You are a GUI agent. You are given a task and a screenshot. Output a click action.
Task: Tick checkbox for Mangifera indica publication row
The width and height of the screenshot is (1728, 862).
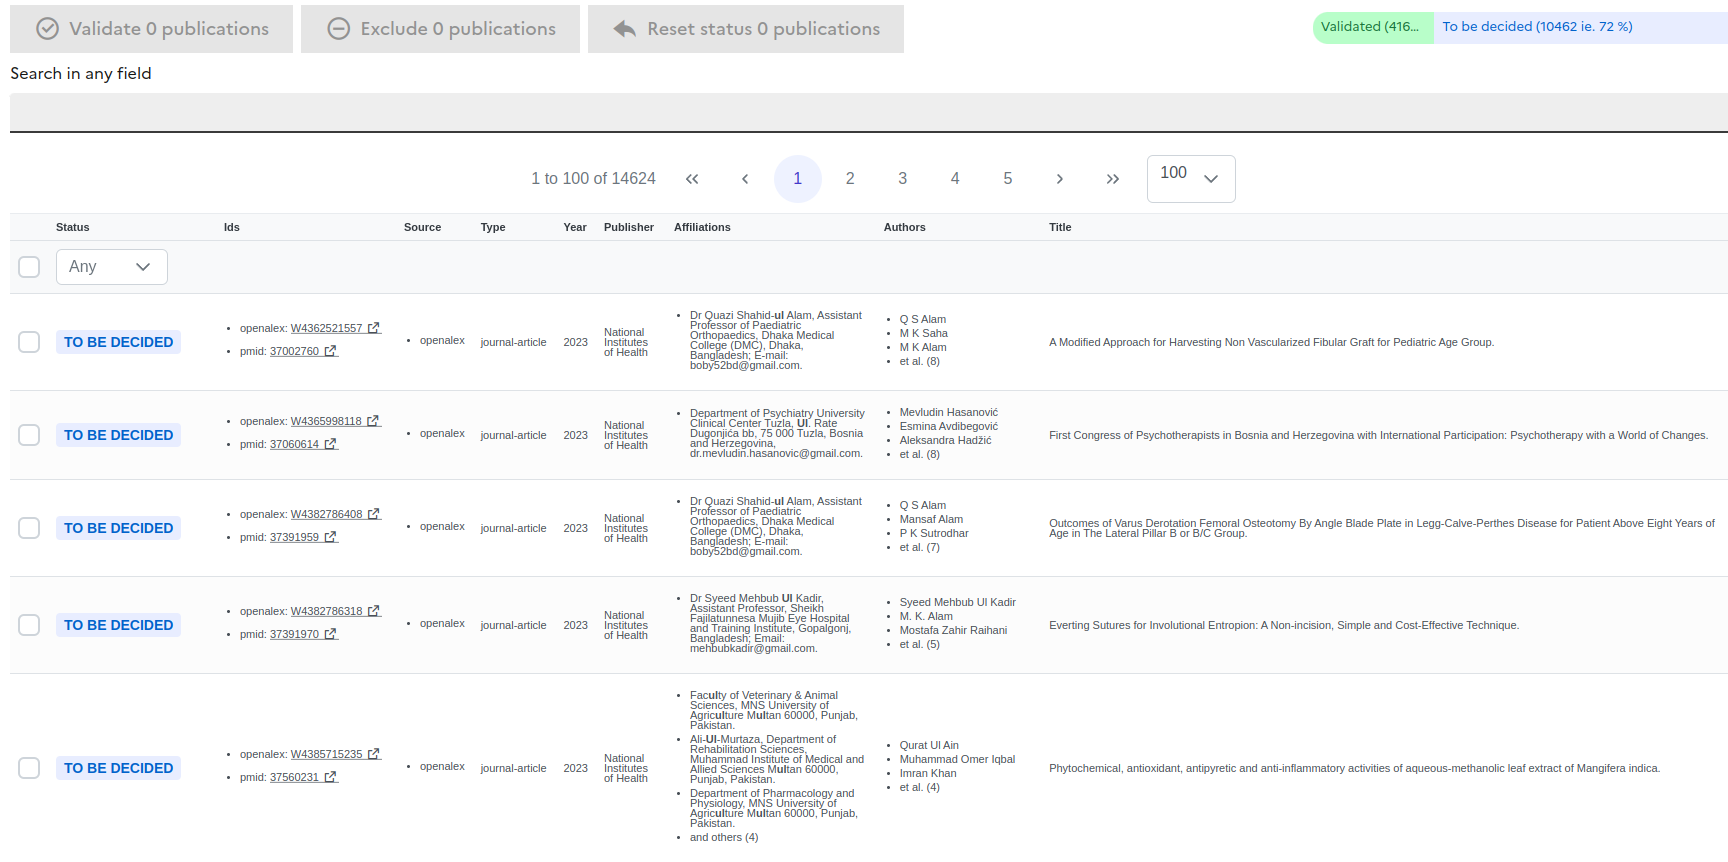point(29,768)
